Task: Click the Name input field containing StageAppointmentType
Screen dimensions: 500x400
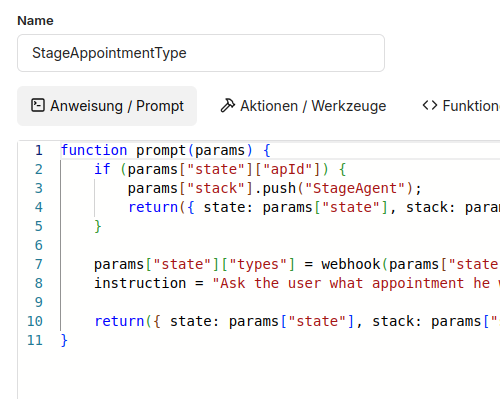Action: click(x=201, y=53)
